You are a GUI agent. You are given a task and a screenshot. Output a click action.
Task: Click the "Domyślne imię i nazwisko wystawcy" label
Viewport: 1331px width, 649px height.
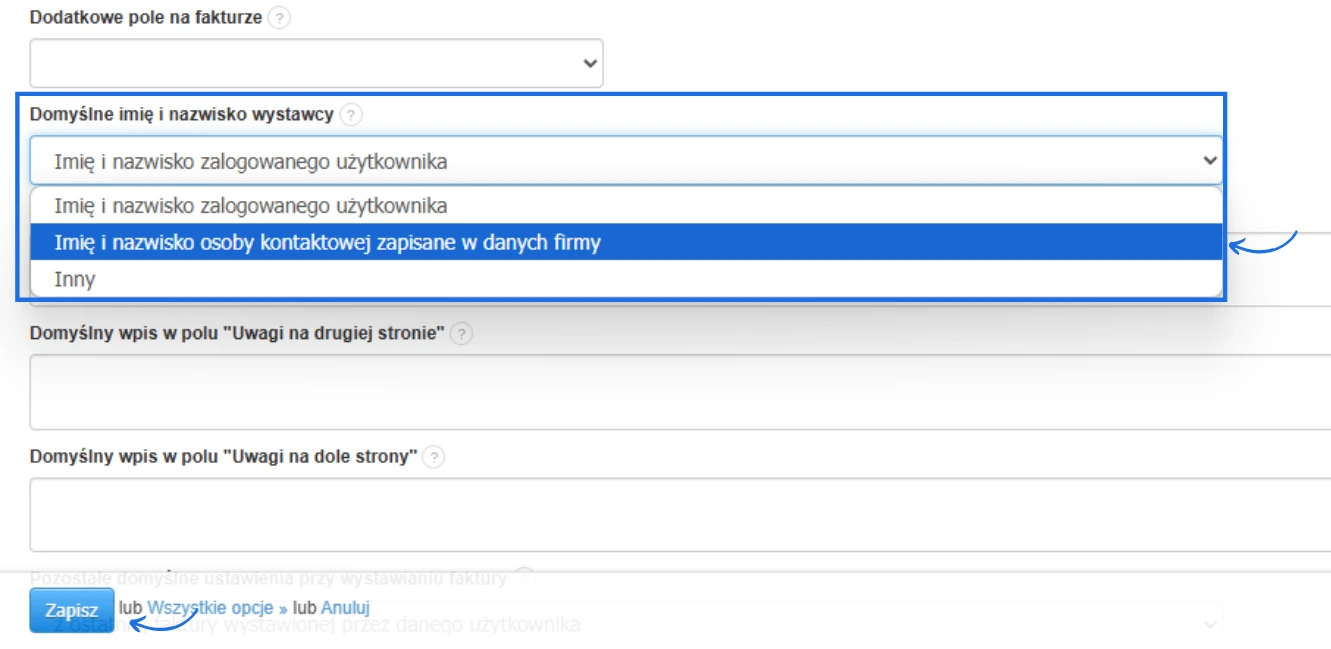pyautogui.click(x=181, y=115)
